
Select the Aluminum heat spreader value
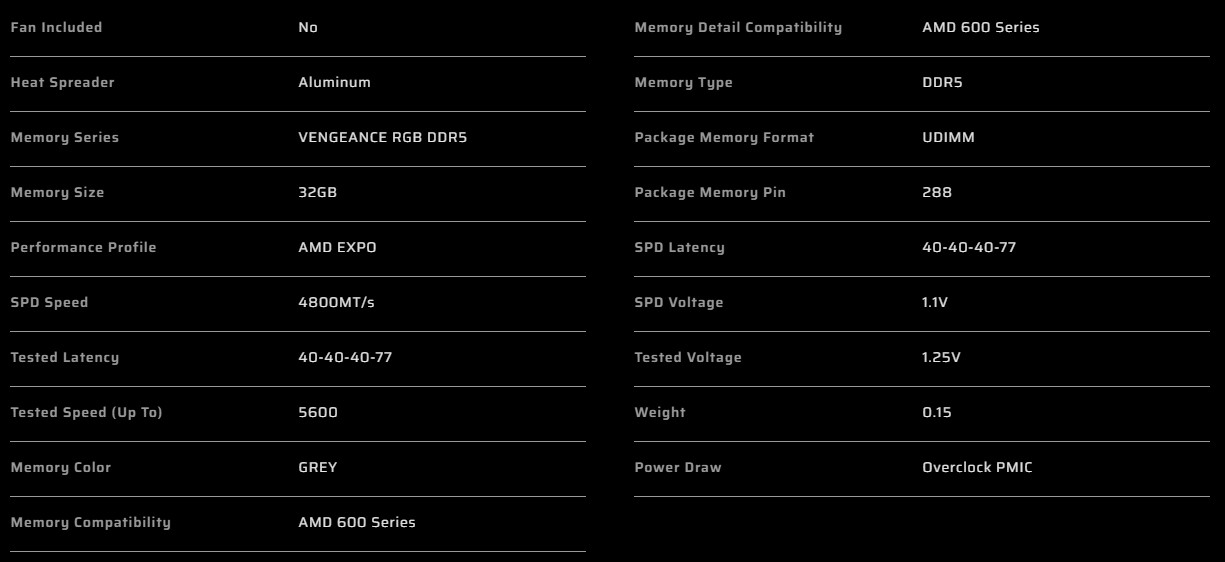[x=334, y=83]
